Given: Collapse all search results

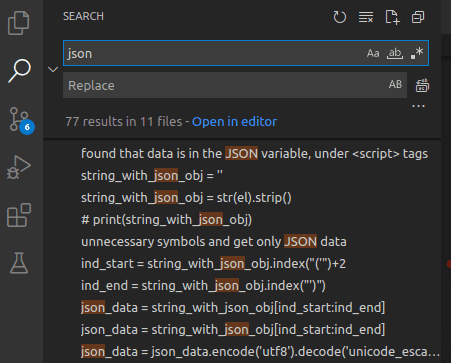Looking at the screenshot, I should pos(418,17).
